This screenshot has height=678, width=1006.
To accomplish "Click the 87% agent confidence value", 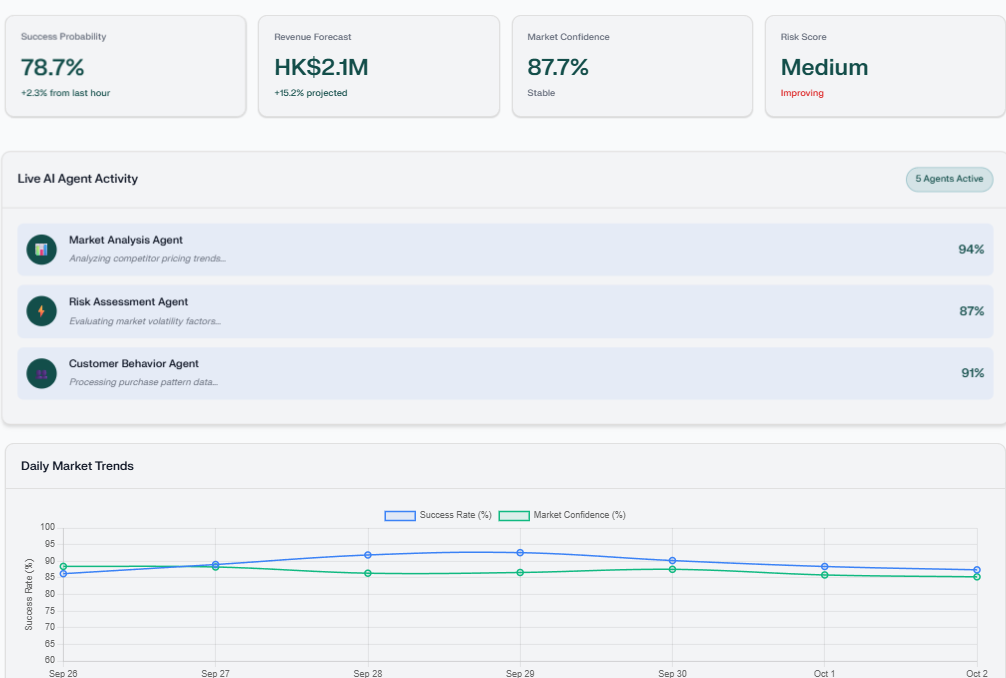I will click(971, 311).
